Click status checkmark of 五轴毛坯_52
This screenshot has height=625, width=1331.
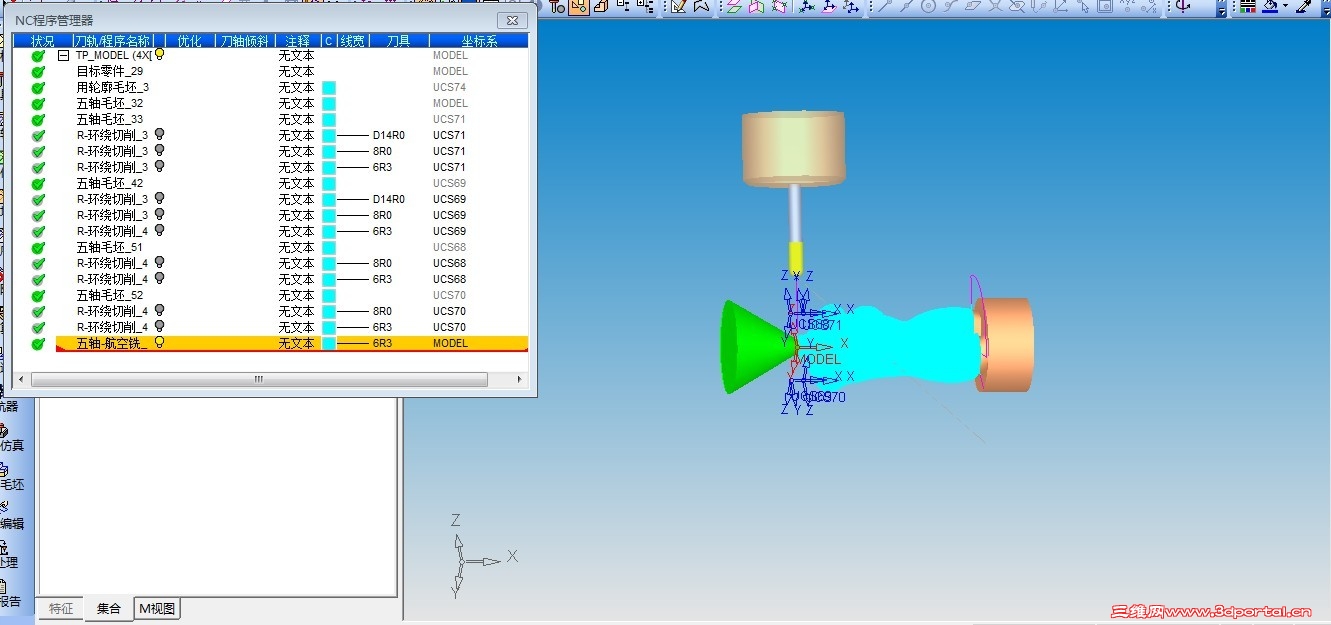pyautogui.click(x=39, y=296)
